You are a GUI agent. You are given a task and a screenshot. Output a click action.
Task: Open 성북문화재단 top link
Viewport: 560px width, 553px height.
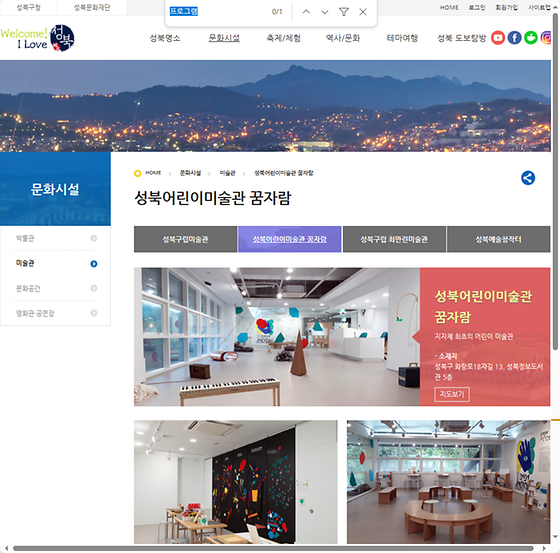(92, 8)
